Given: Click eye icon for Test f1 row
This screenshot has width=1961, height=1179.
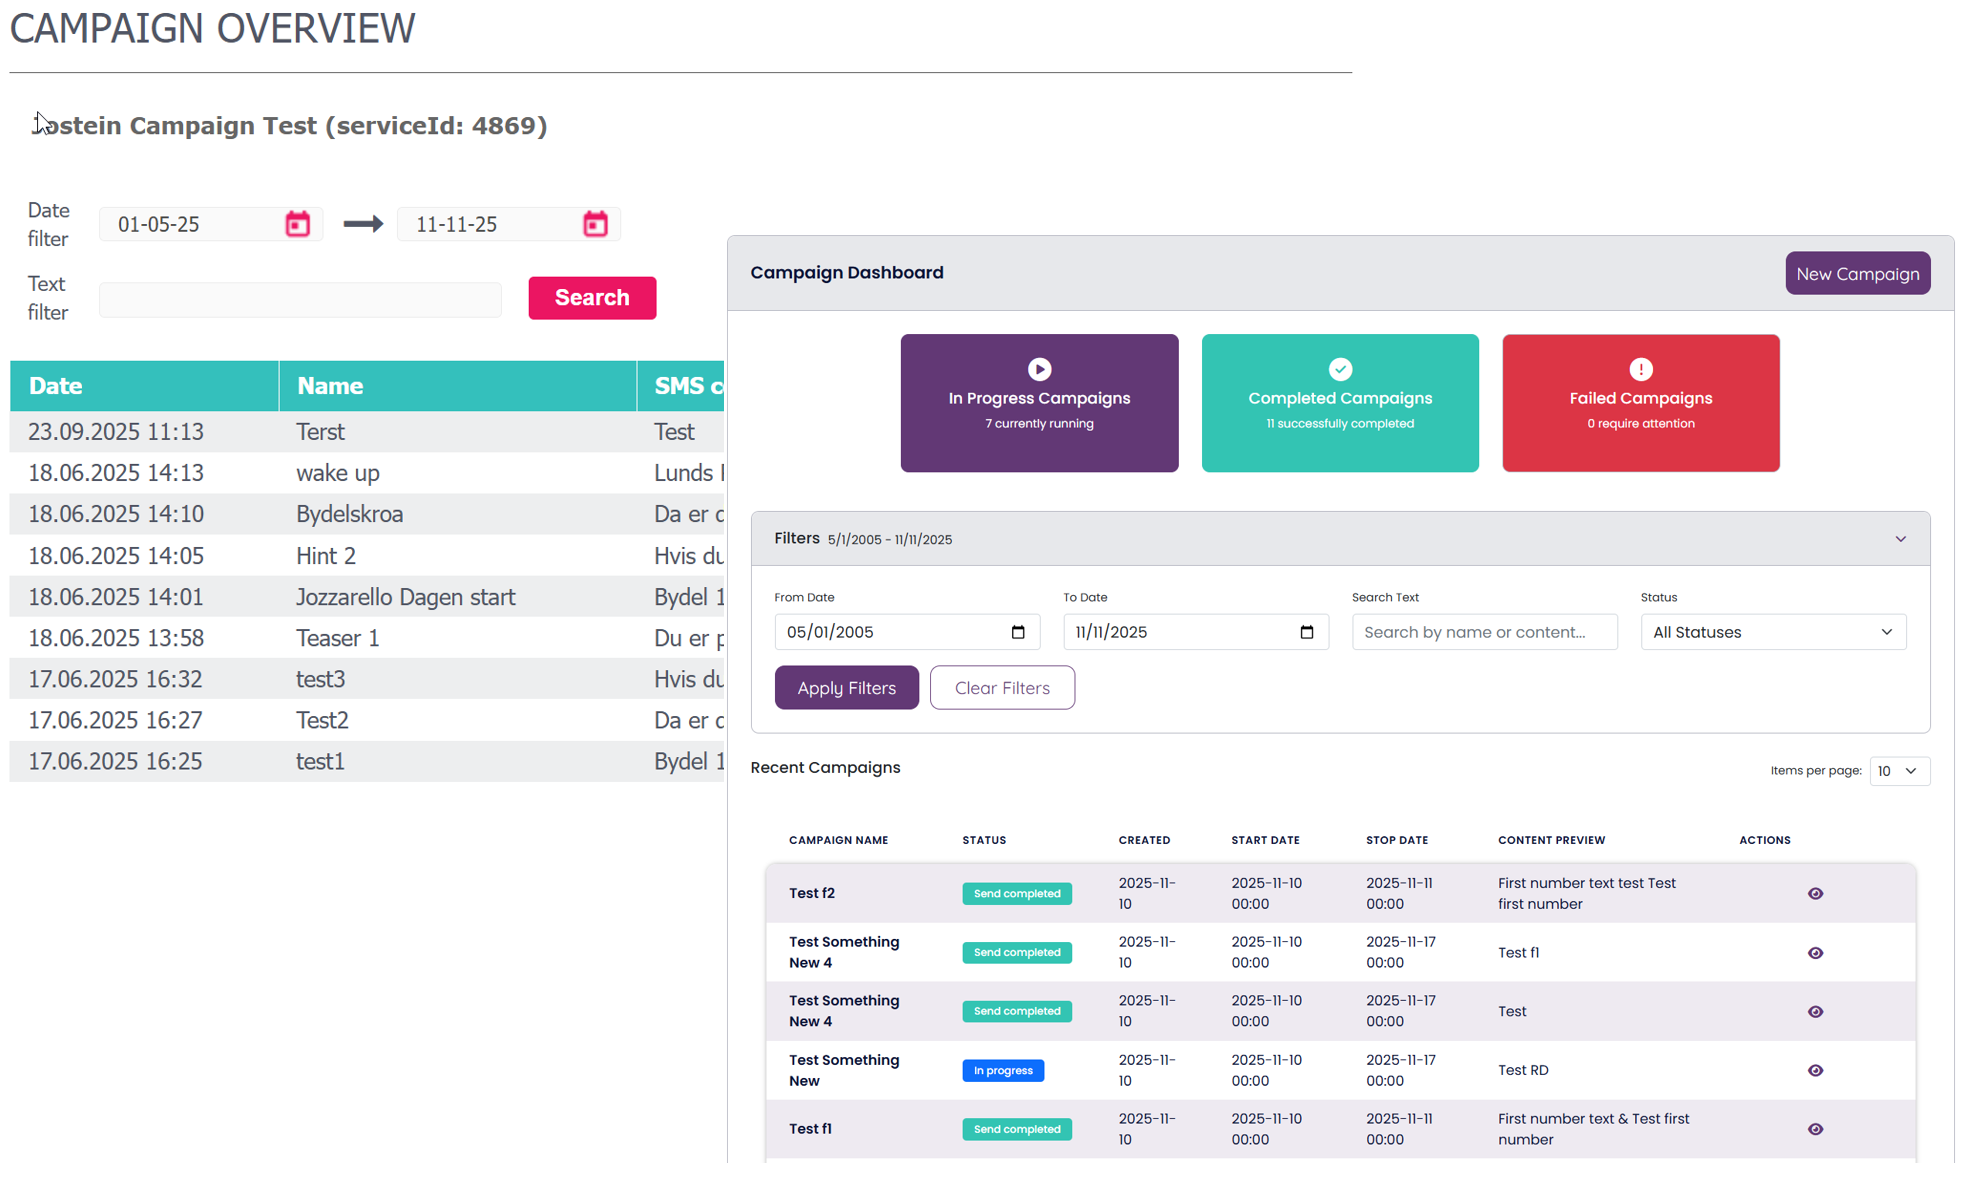Looking at the screenshot, I should (1815, 1129).
